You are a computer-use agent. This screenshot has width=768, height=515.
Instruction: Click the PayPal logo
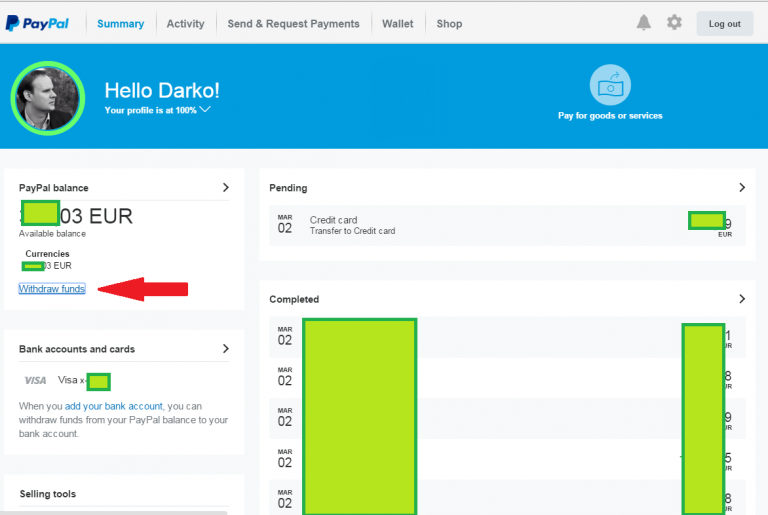pyautogui.click(x=40, y=23)
